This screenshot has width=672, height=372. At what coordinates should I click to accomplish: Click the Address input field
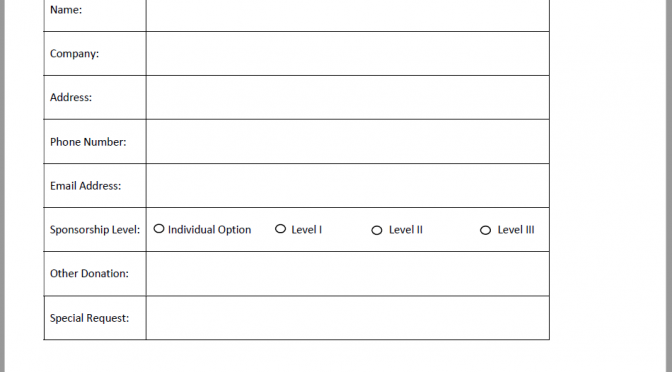[348, 98]
